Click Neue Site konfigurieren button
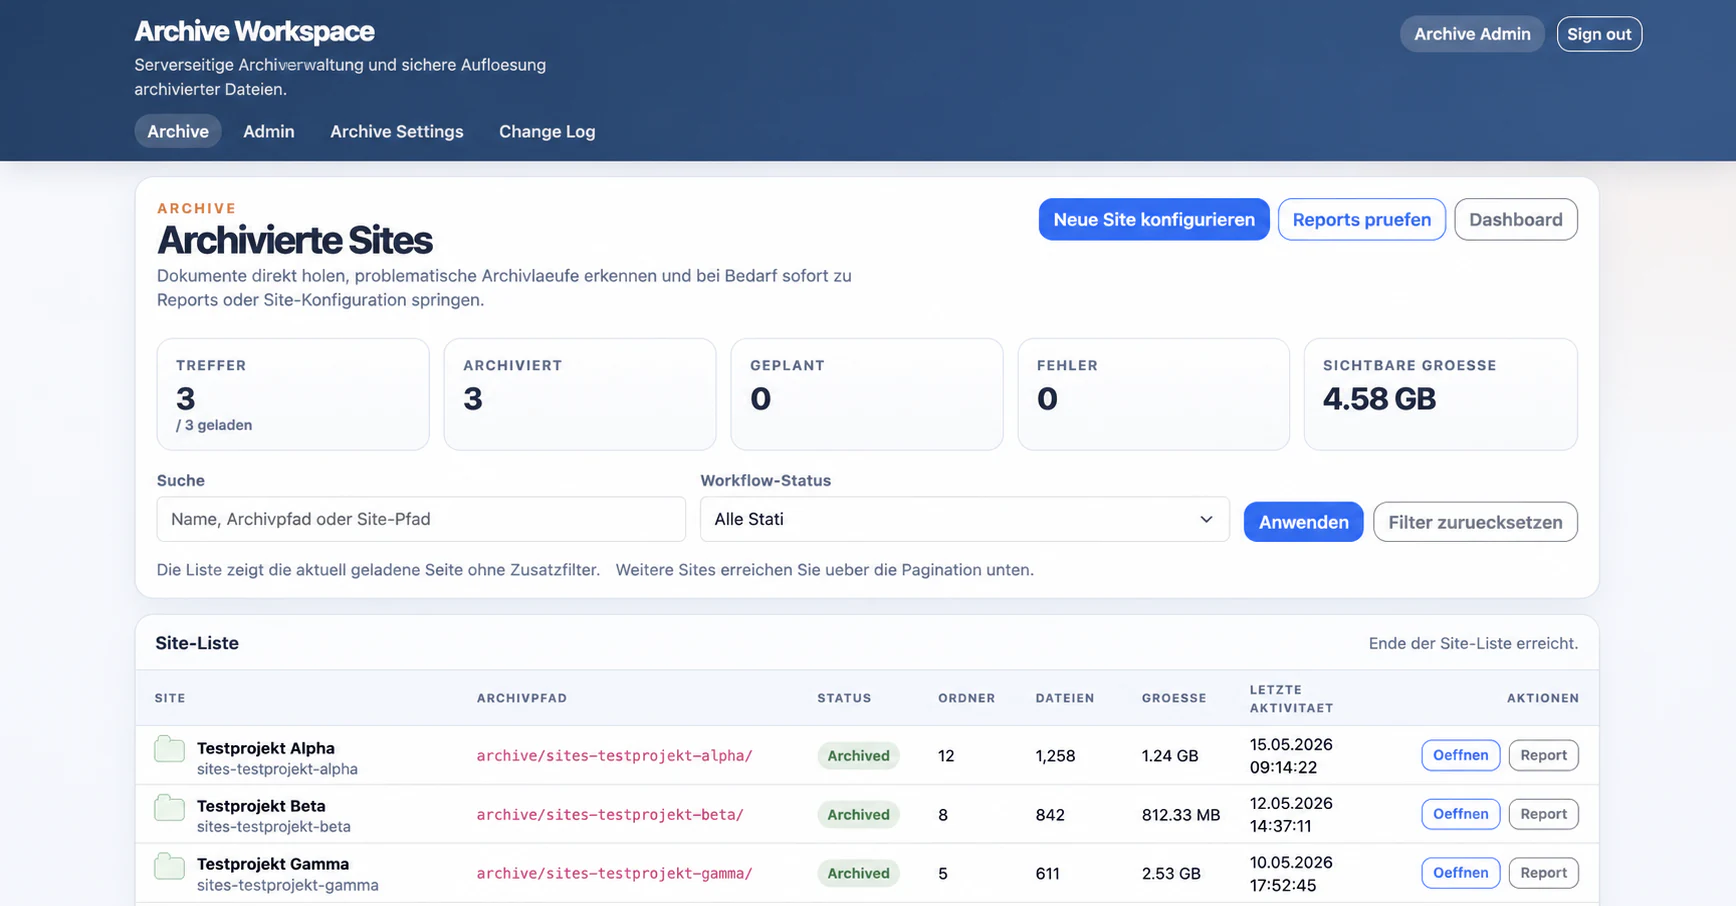Image resolution: width=1736 pixels, height=906 pixels. point(1154,219)
